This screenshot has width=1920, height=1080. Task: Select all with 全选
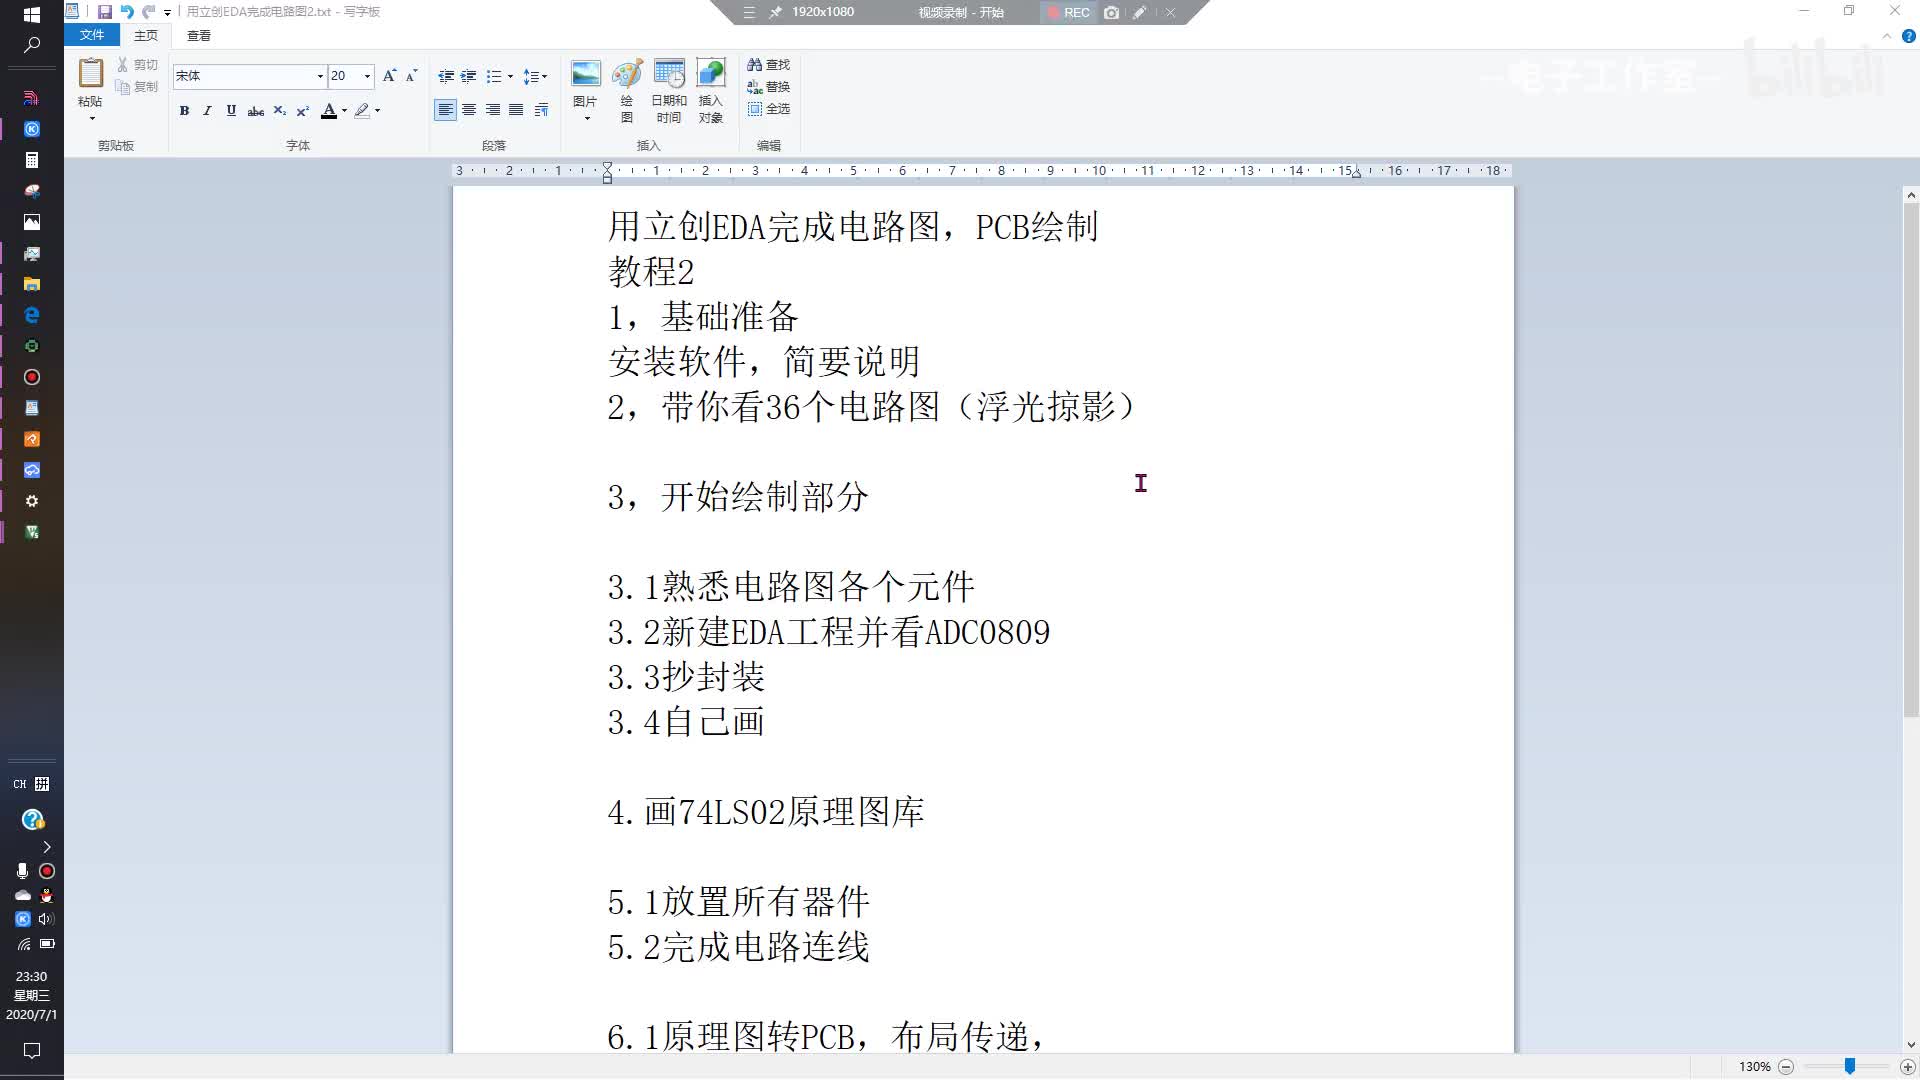[768, 109]
